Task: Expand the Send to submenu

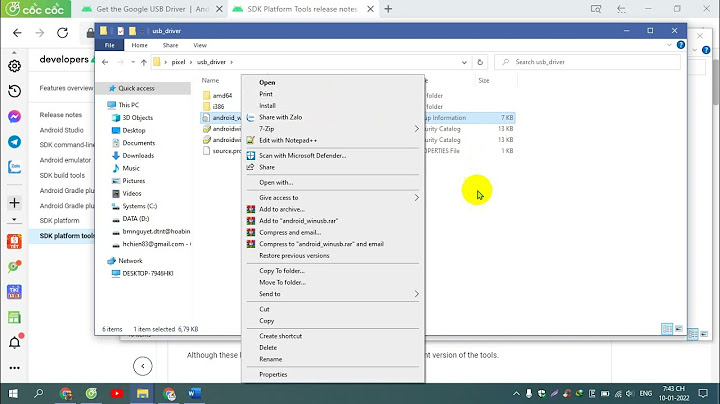Action: [x=333, y=294]
